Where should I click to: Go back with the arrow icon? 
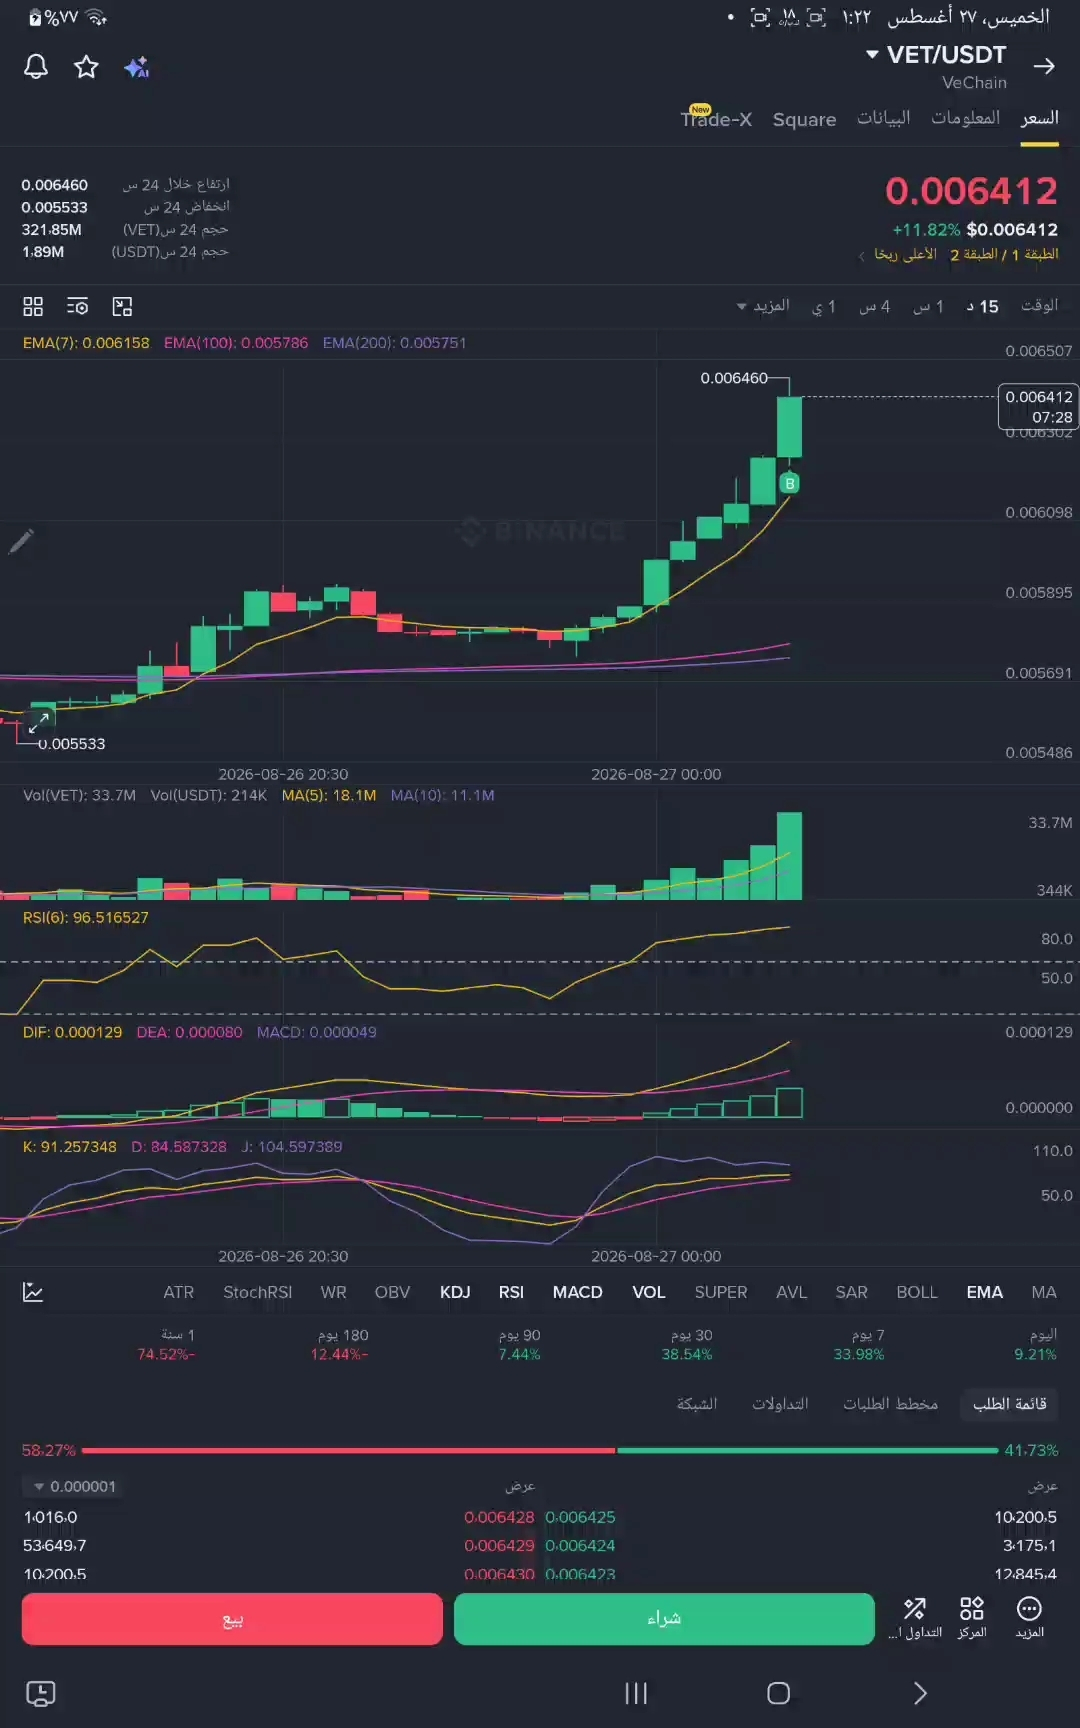1044,66
